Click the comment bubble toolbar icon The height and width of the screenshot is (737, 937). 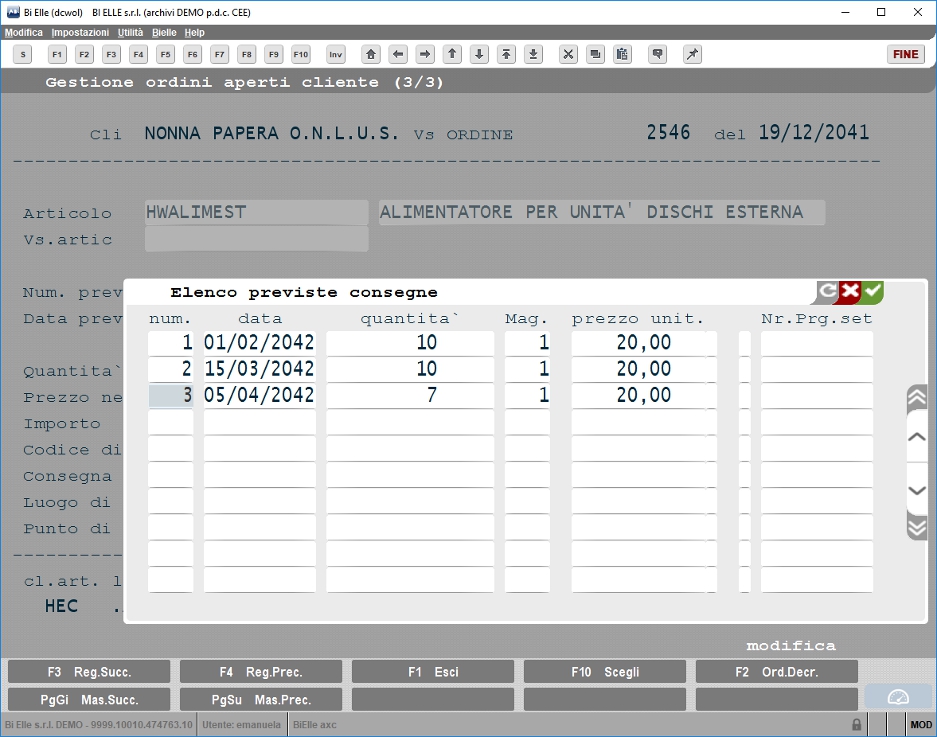[657, 54]
